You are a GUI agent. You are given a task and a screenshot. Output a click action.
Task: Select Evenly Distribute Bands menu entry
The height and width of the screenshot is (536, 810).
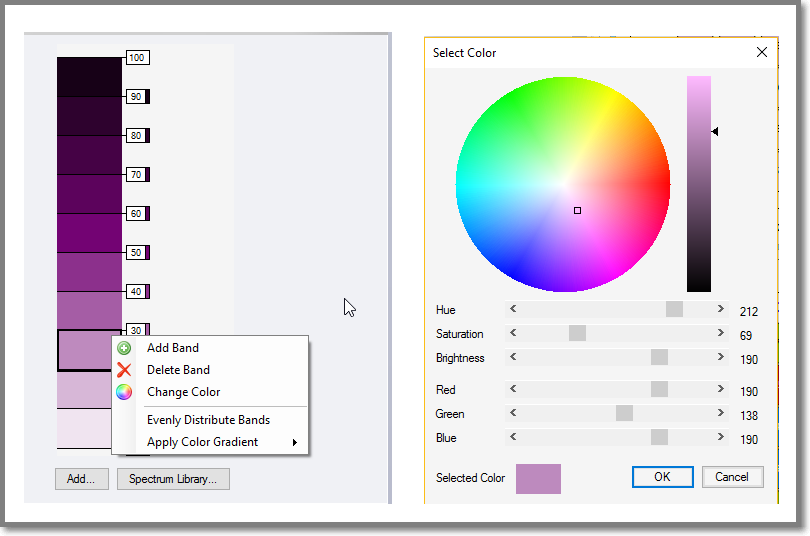(x=208, y=420)
